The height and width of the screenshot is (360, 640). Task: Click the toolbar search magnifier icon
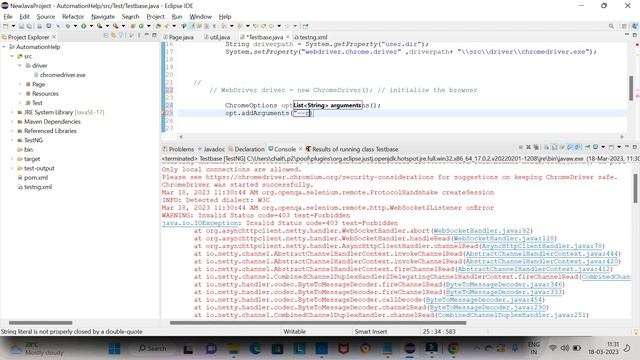(x=611, y=26)
